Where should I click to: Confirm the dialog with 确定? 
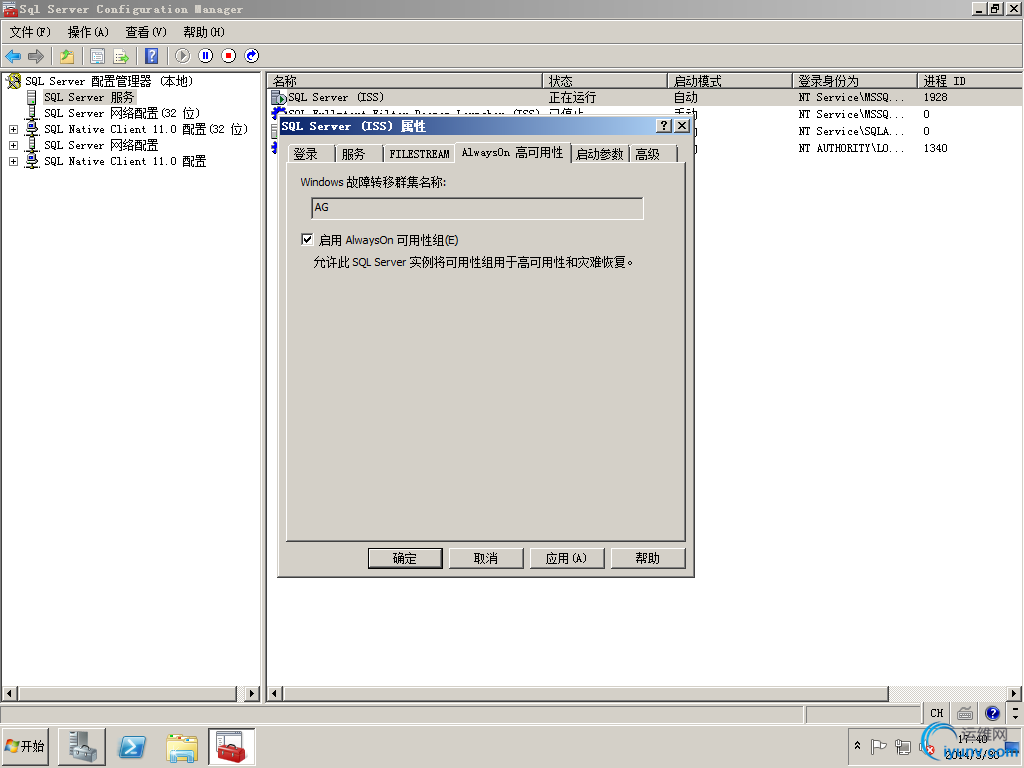(405, 558)
